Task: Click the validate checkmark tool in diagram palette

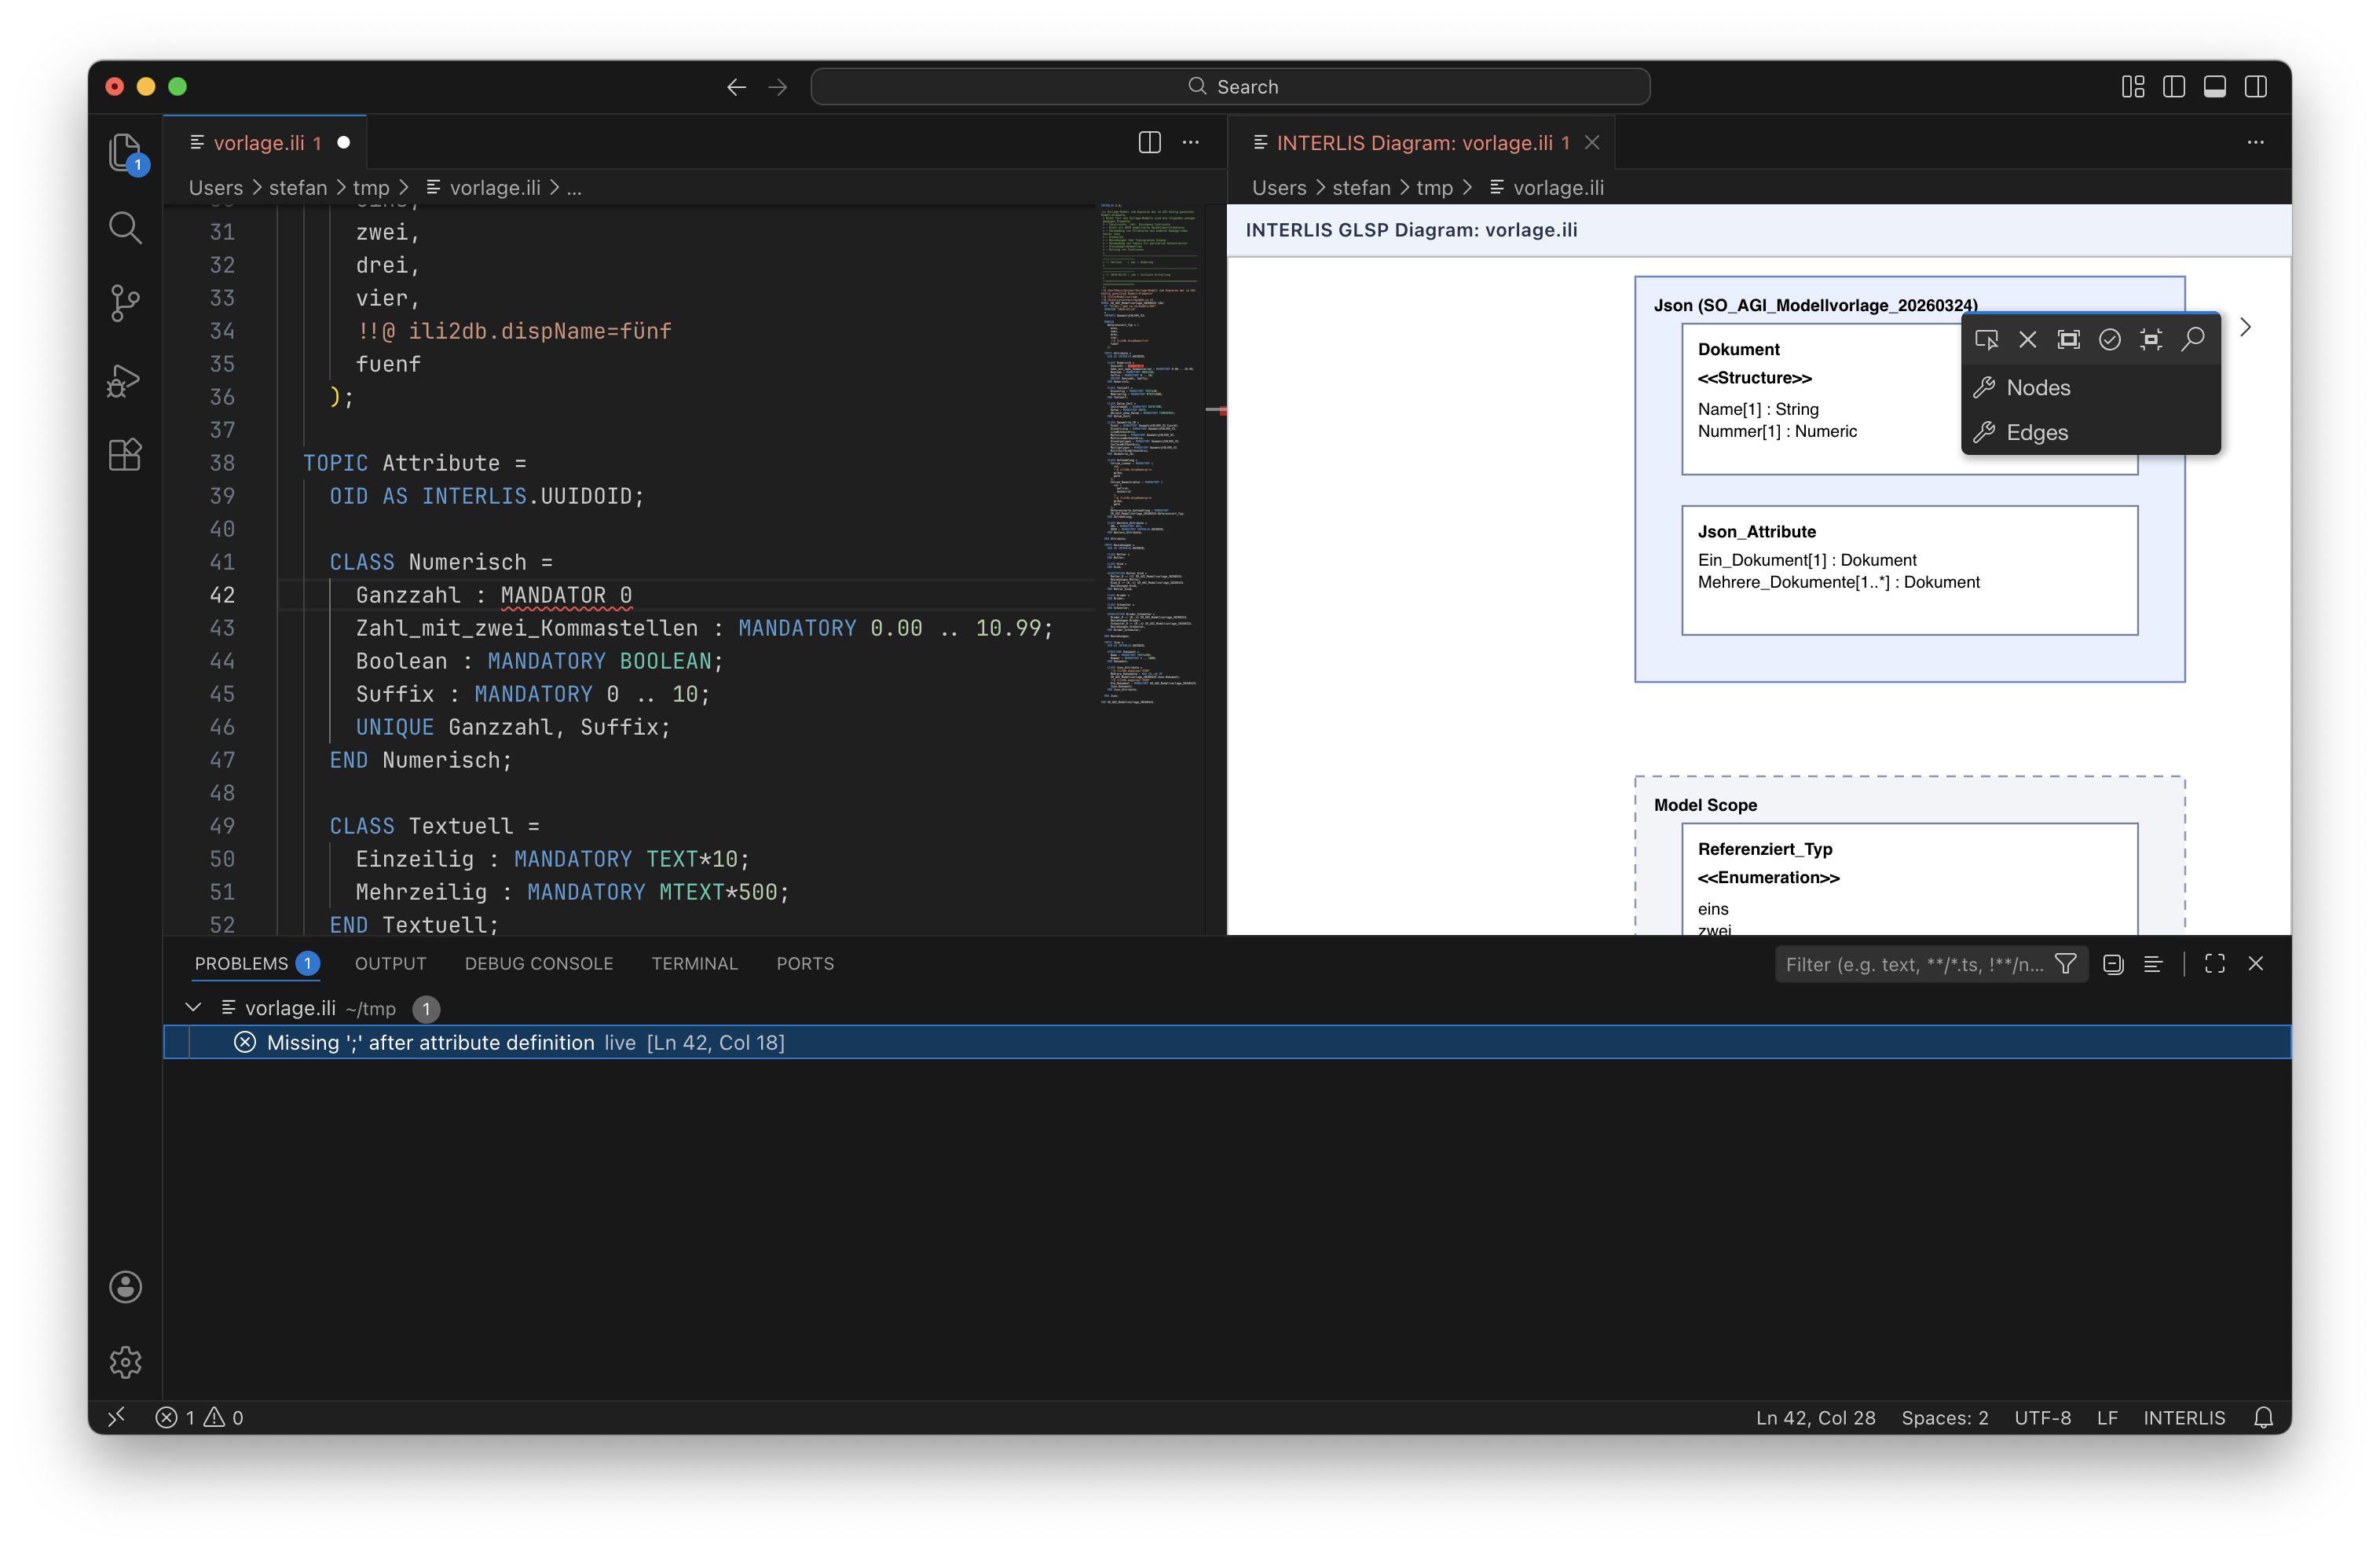Action: tap(2109, 340)
